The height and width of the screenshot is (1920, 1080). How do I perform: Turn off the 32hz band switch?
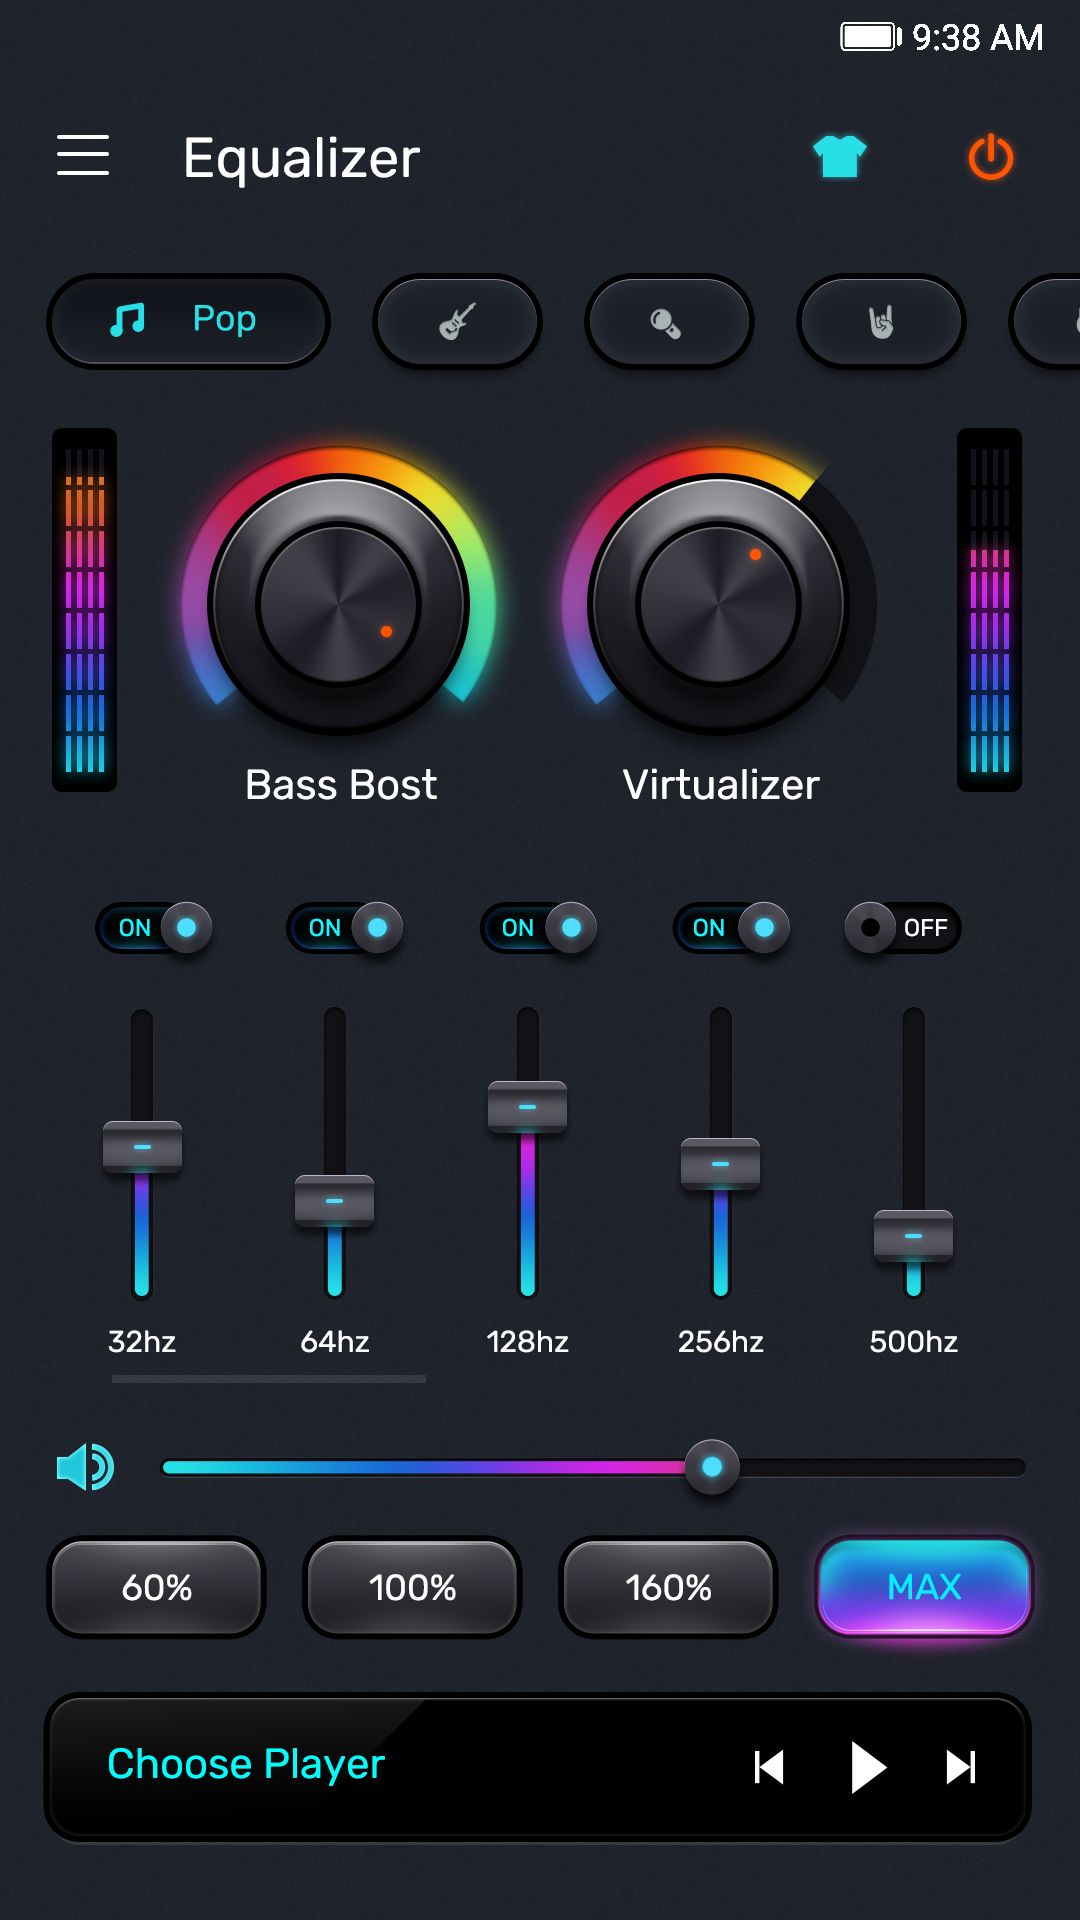point(154,928)
